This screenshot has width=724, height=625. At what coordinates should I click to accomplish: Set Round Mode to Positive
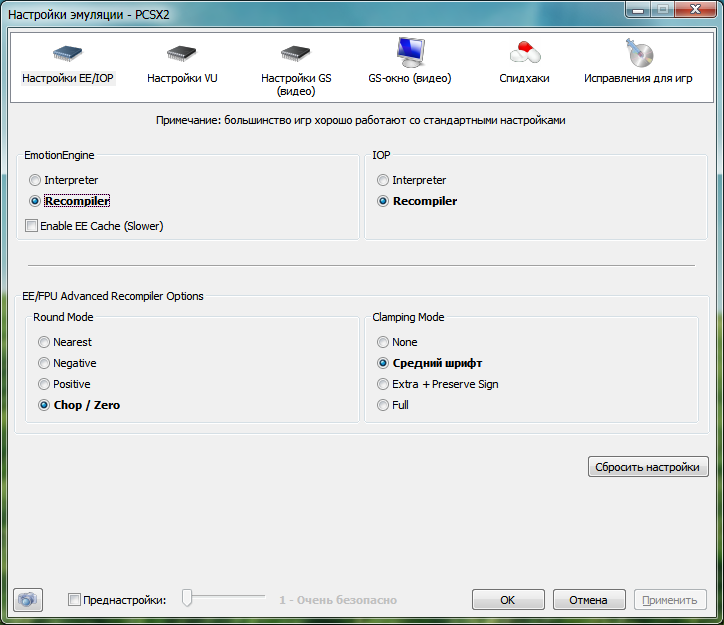(44, 384)
